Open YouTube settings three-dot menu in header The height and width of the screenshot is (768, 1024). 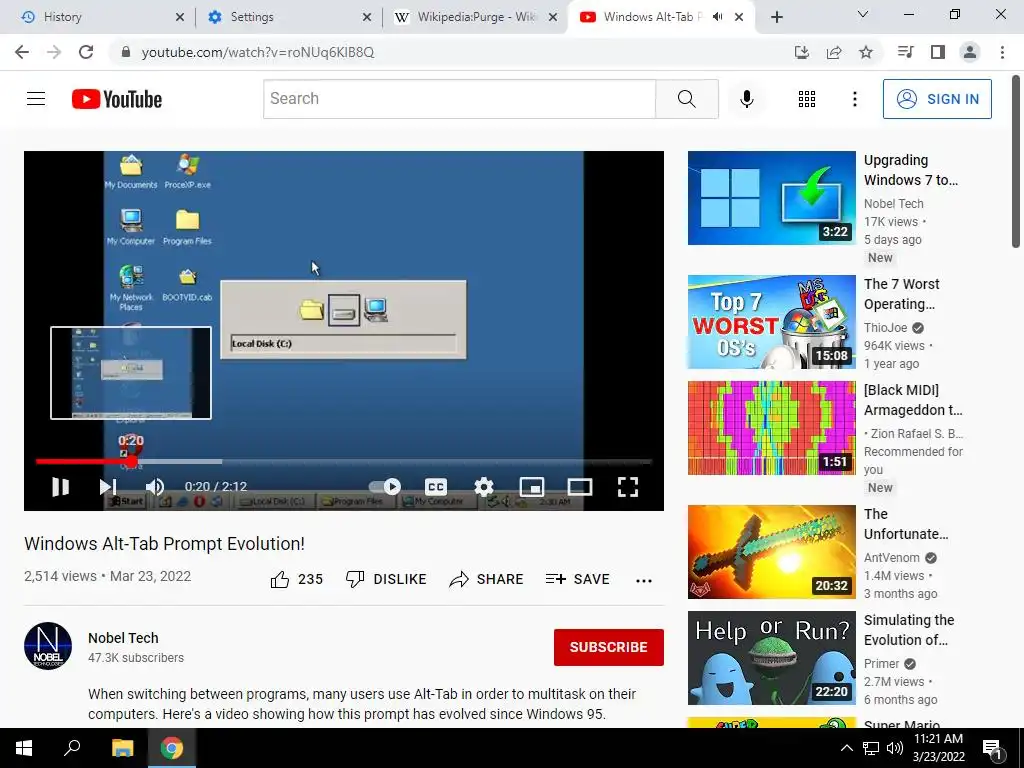pos(855,99)
